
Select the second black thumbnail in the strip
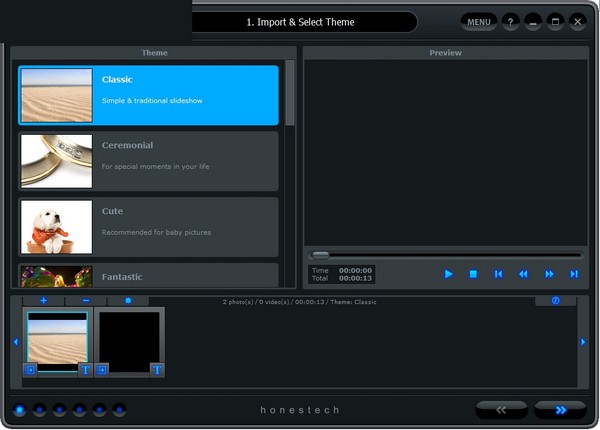click(x=129, y=340)
